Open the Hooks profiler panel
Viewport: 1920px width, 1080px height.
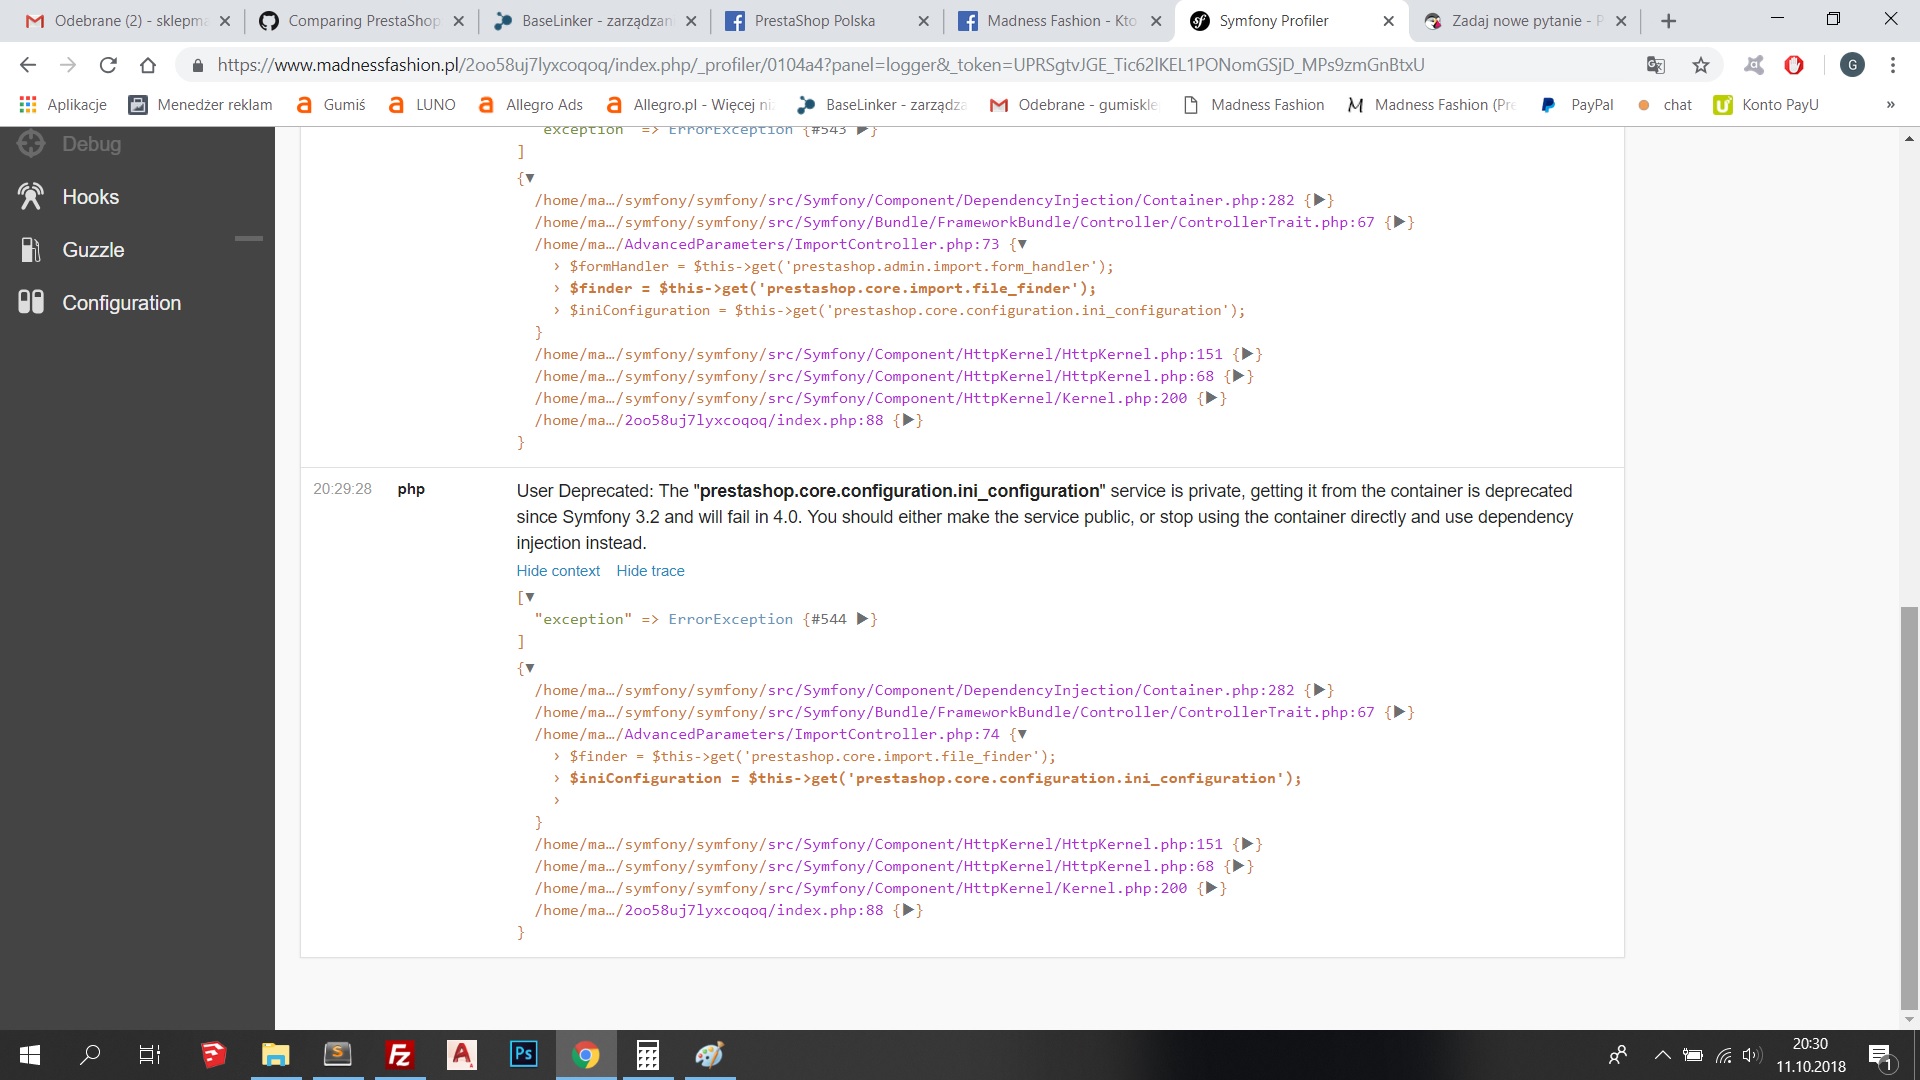(x=90, y=197)
